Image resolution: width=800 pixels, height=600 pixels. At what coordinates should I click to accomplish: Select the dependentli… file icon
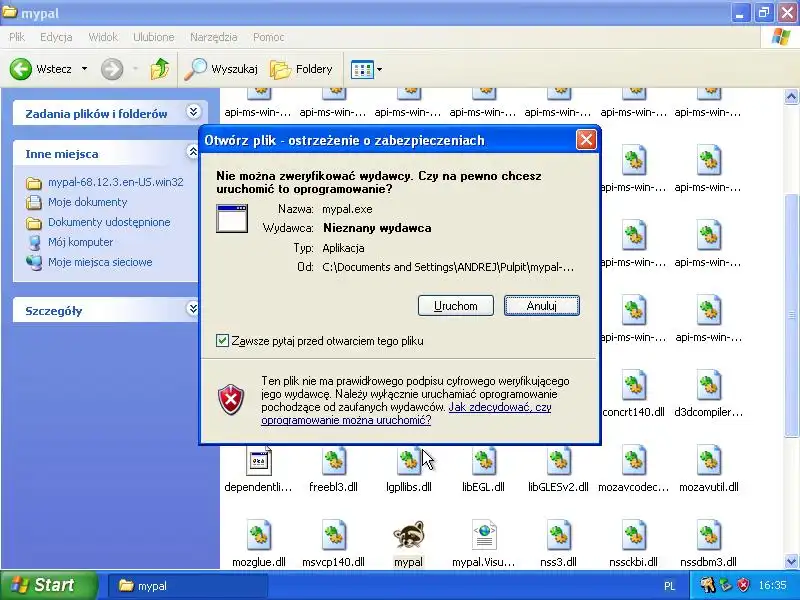(259, 461)
